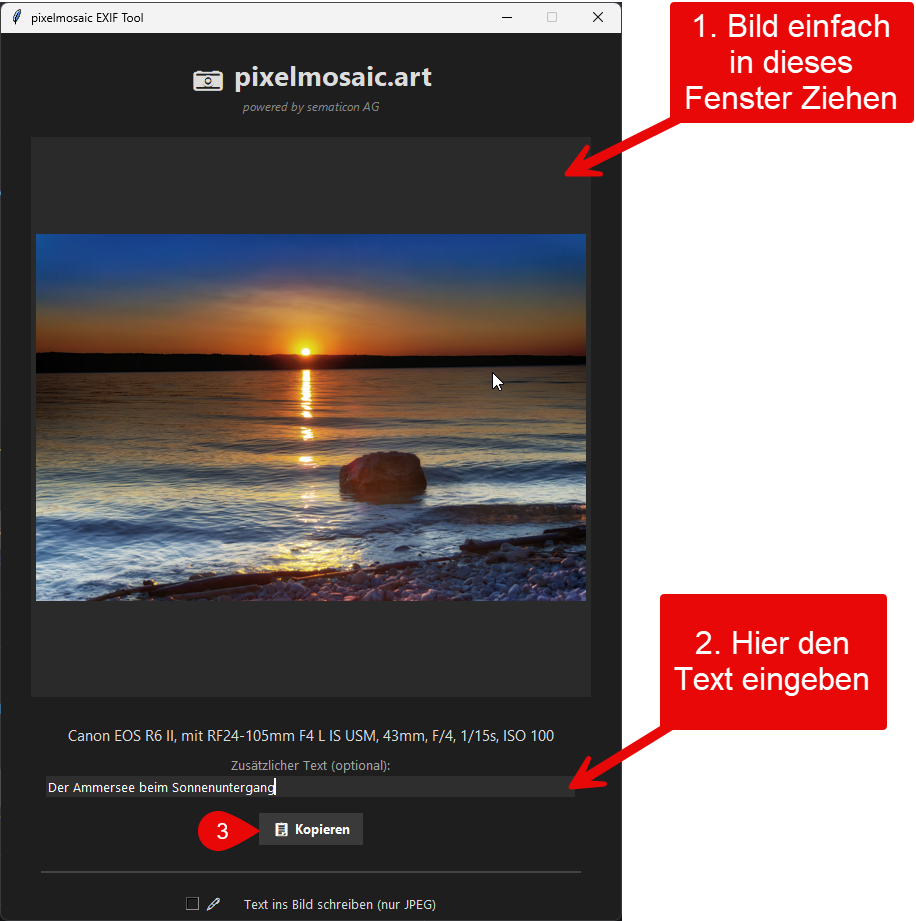Click the 'Zusätzlicher Text (optional):' label
Image resolution: width=916 pixels, height=921 pixels.
pos(310,765)
